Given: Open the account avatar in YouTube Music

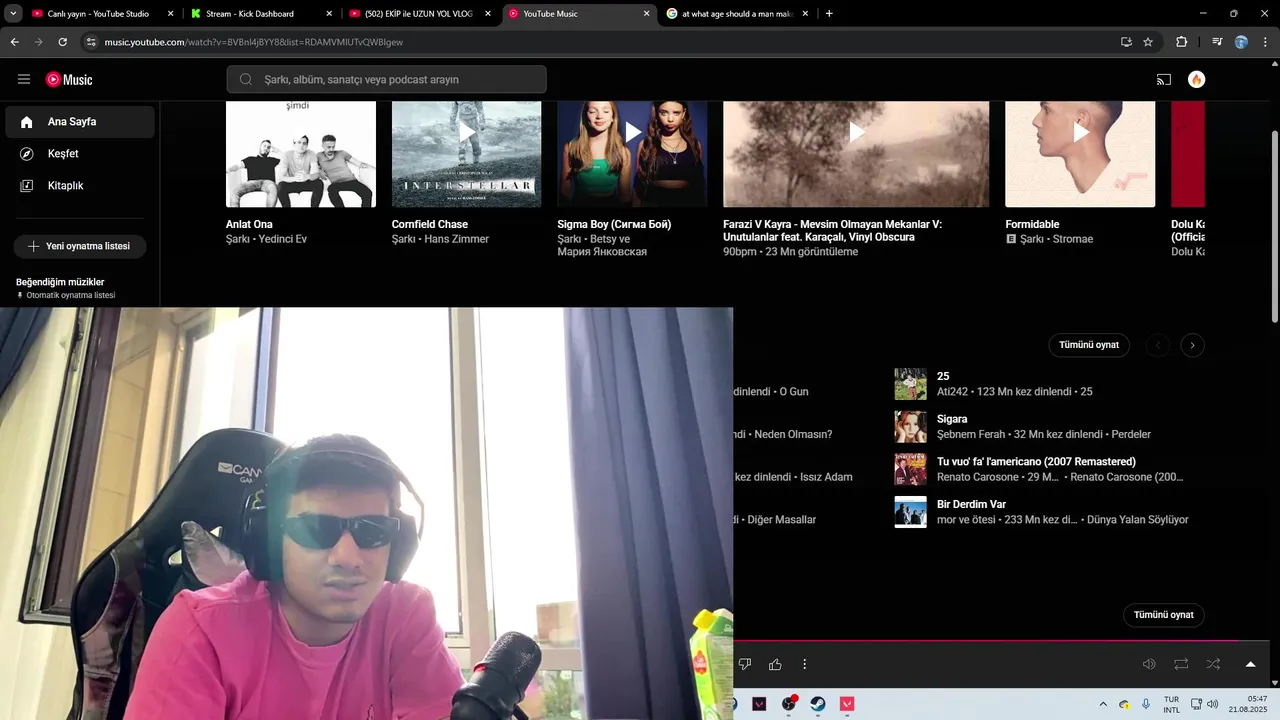Looking at the screenshot, I should [x=1196, y=79].
